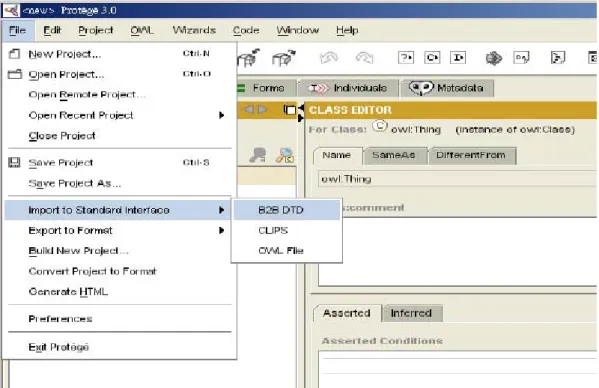
Task: Click the toolbar icon left of the cut-off one
Action: point(558,58)
